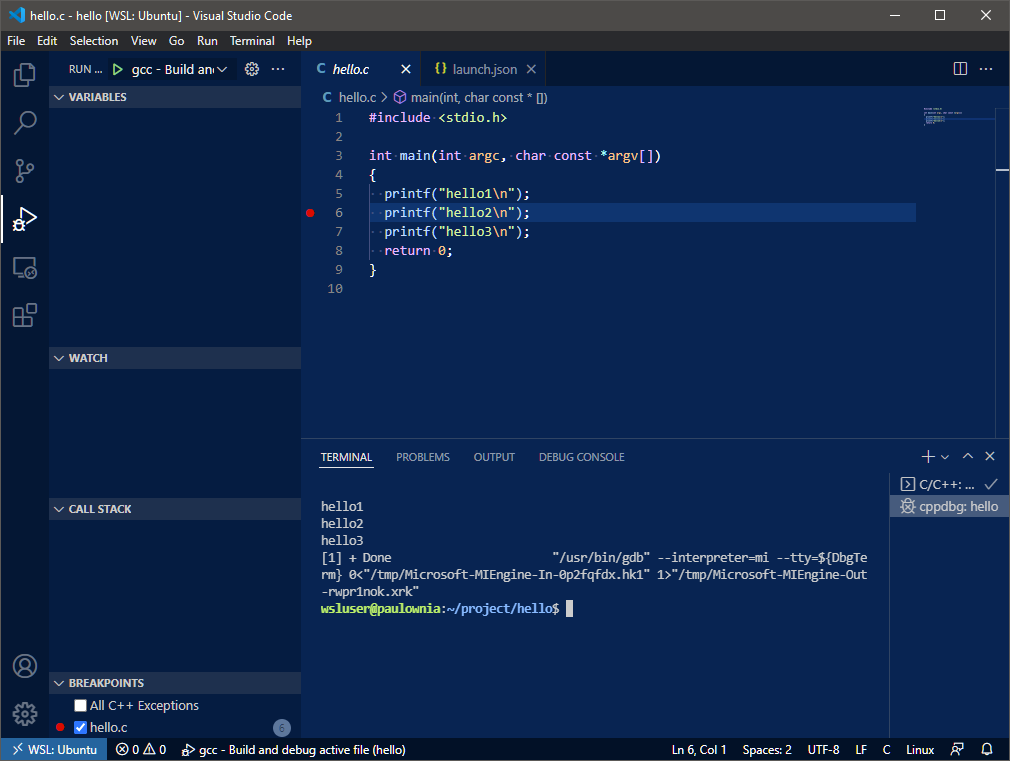Open the Accounts icon in activity bar
Screen dimensions: 1010x761
pos(24,666)
